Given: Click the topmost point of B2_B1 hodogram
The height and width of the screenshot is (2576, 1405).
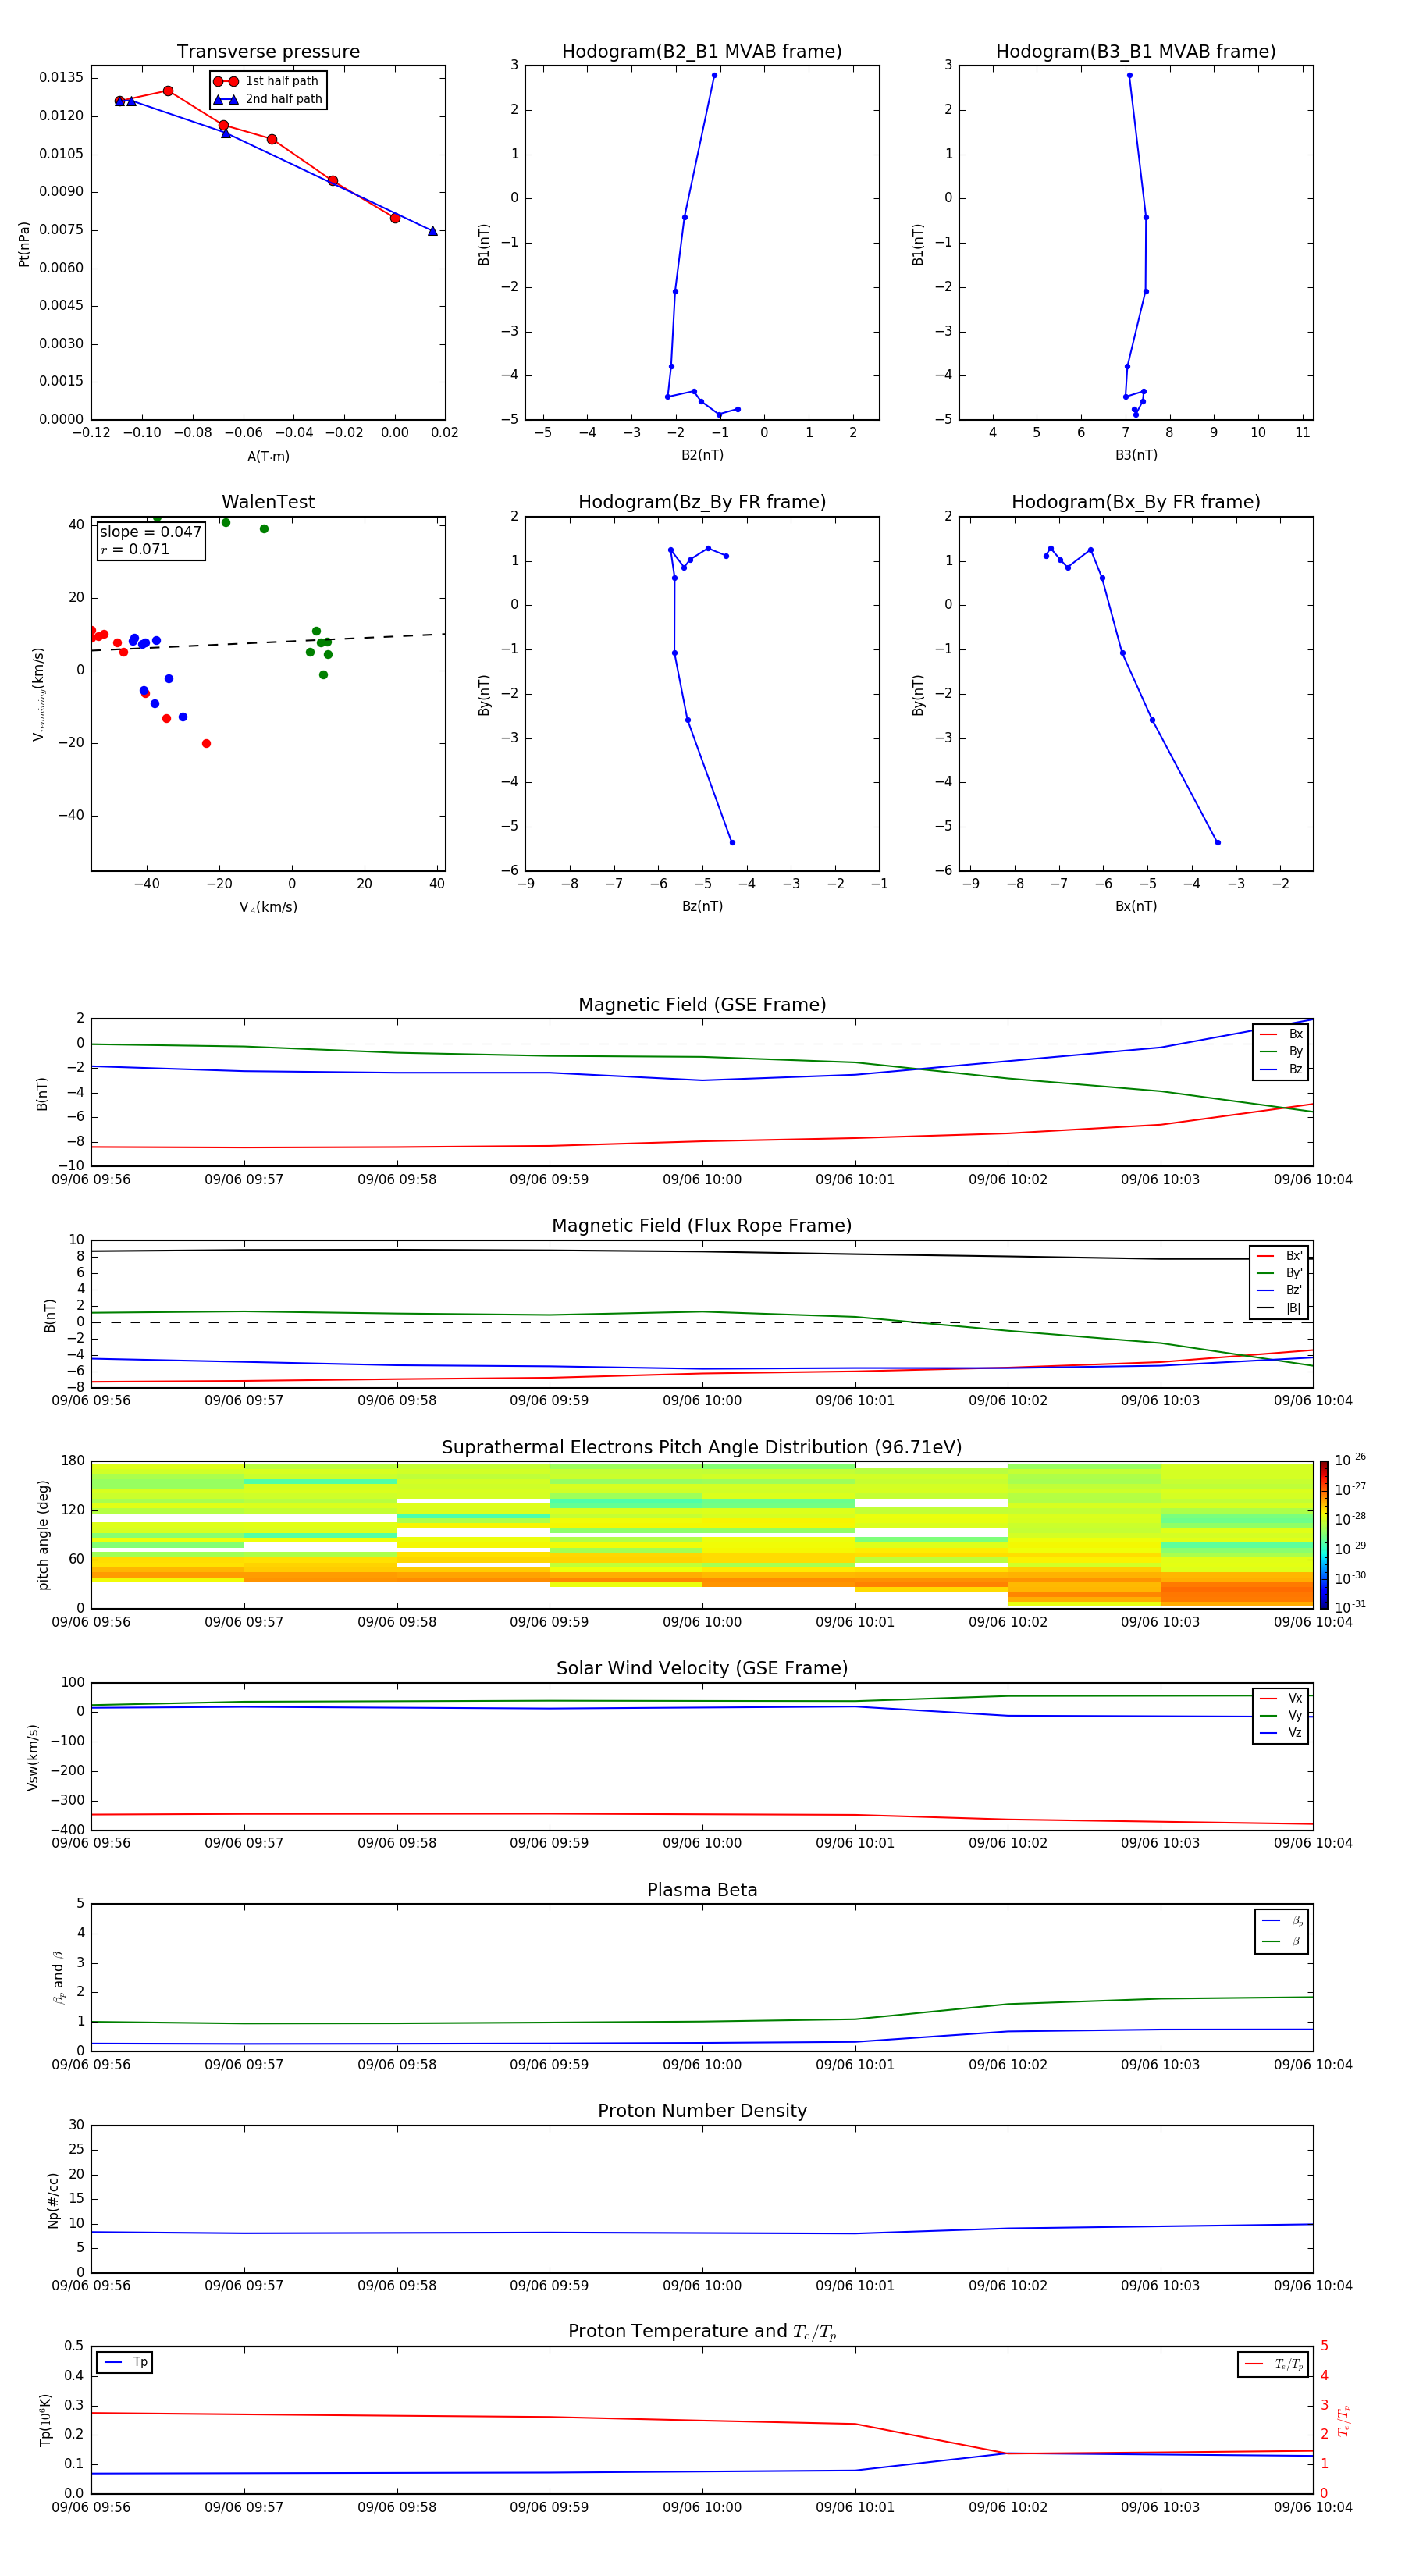Looking at the screenshot, I should click(x=714, y=75).
